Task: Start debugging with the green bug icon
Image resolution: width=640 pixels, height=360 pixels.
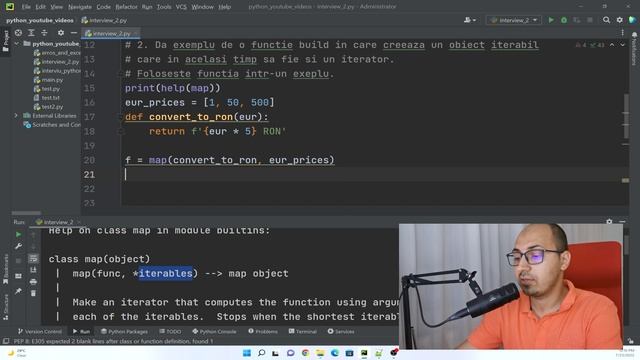Action: pyautogui.click(x=564, y=20)
